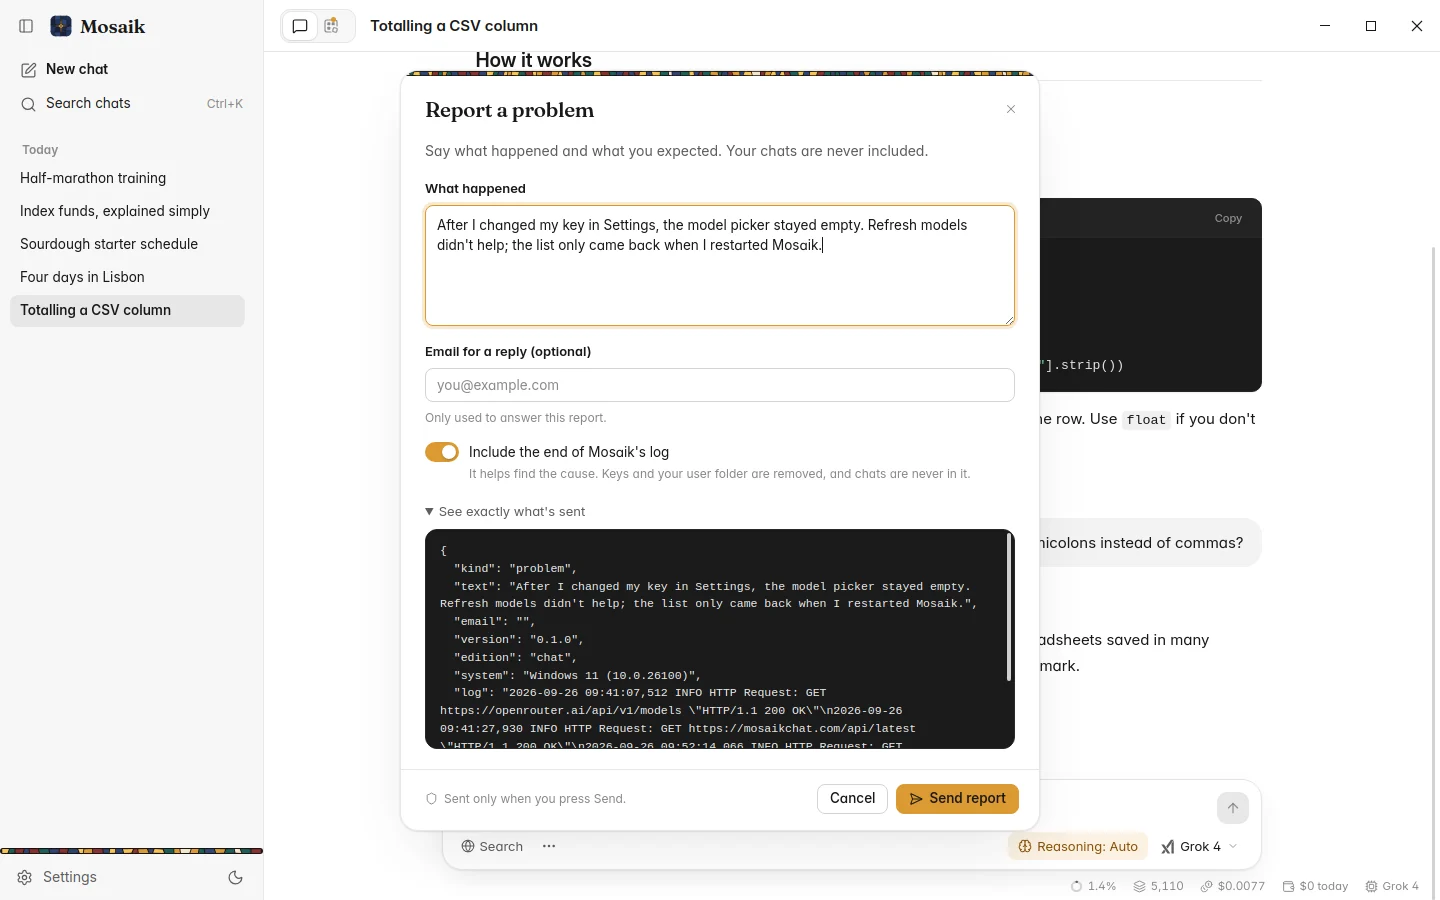Click the Totalling a CSV column title

coord(454,26)
